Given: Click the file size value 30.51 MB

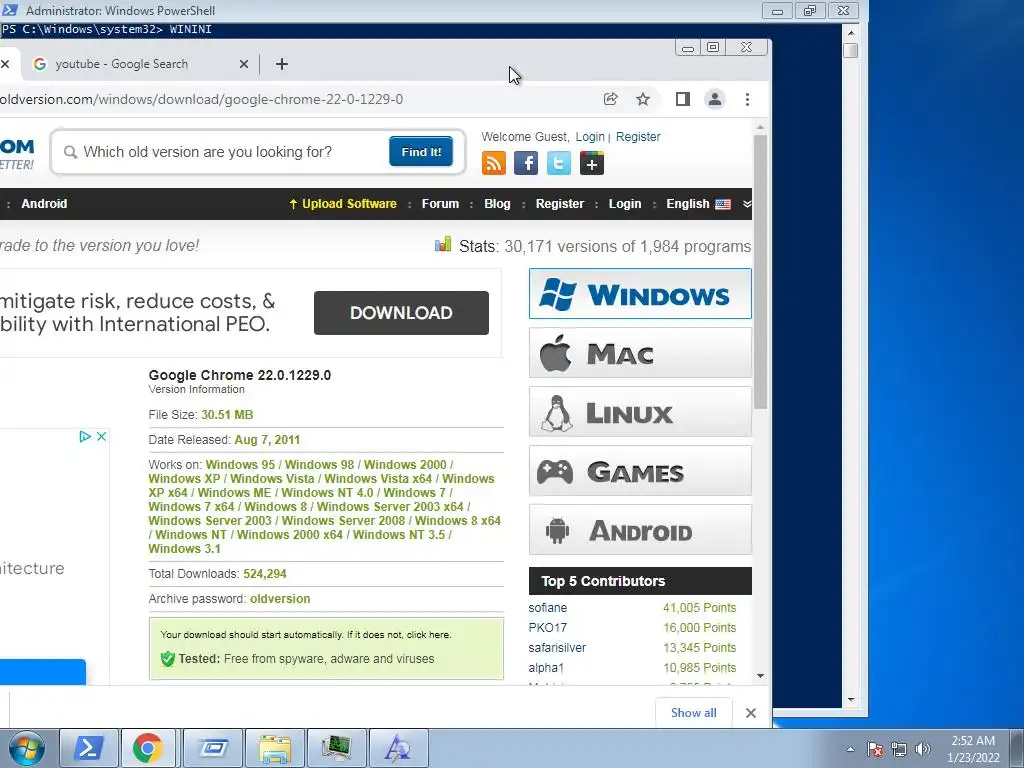Looking at the screenshot, I should point(227,415).
